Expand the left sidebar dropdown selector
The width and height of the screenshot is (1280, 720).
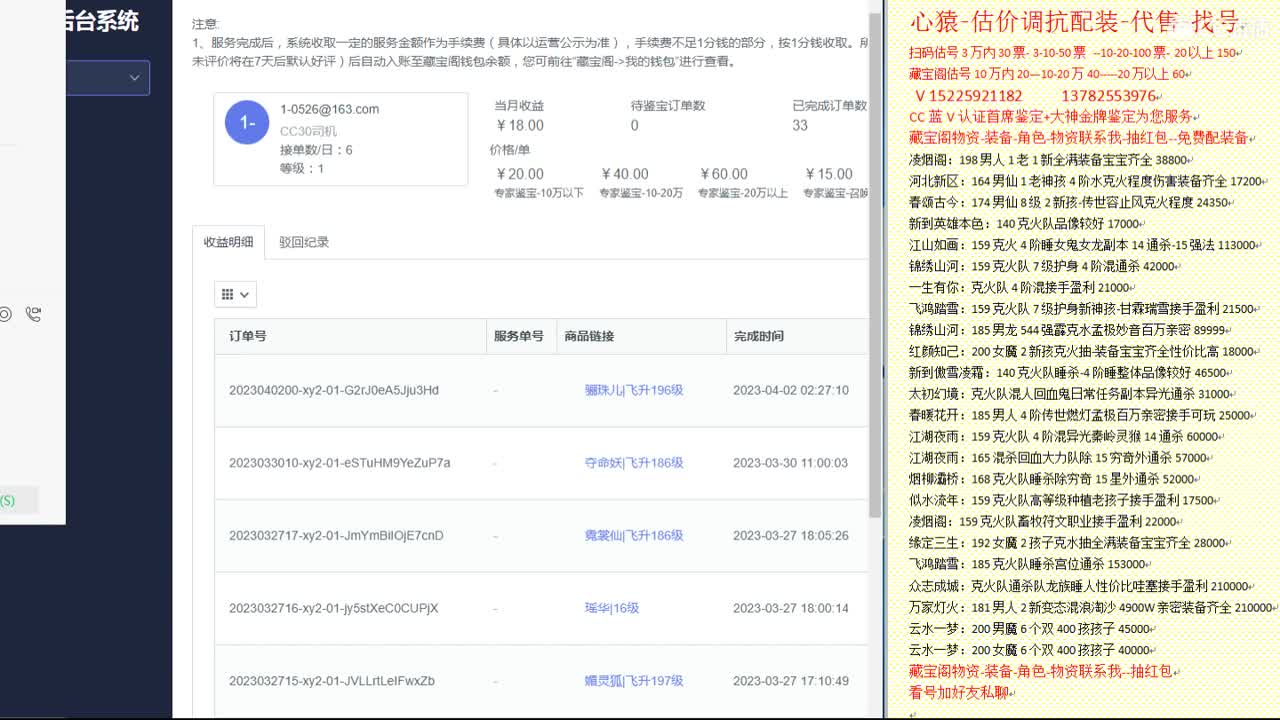(108, 78)
